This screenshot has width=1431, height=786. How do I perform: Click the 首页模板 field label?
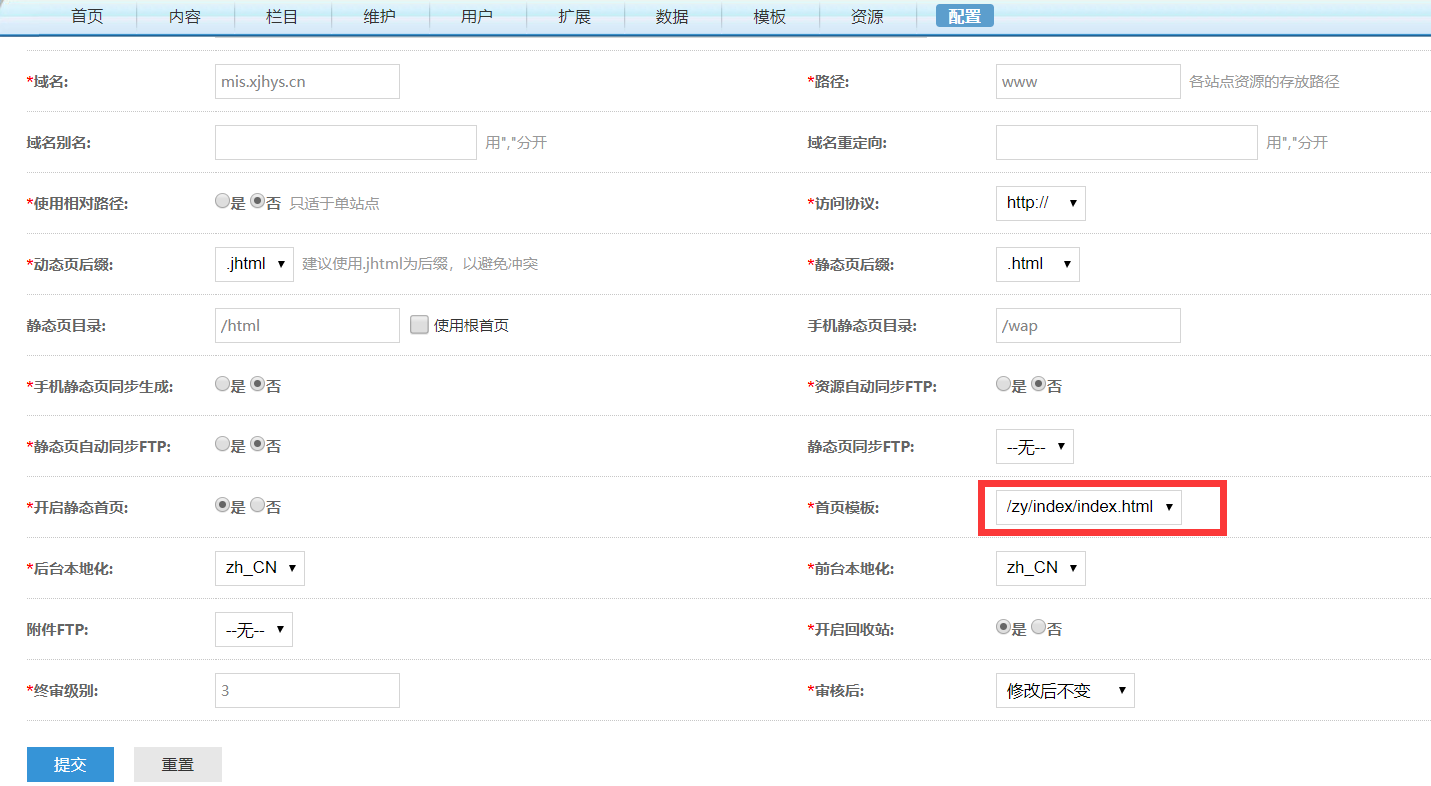pyautogui.click(x=843, y=508)
